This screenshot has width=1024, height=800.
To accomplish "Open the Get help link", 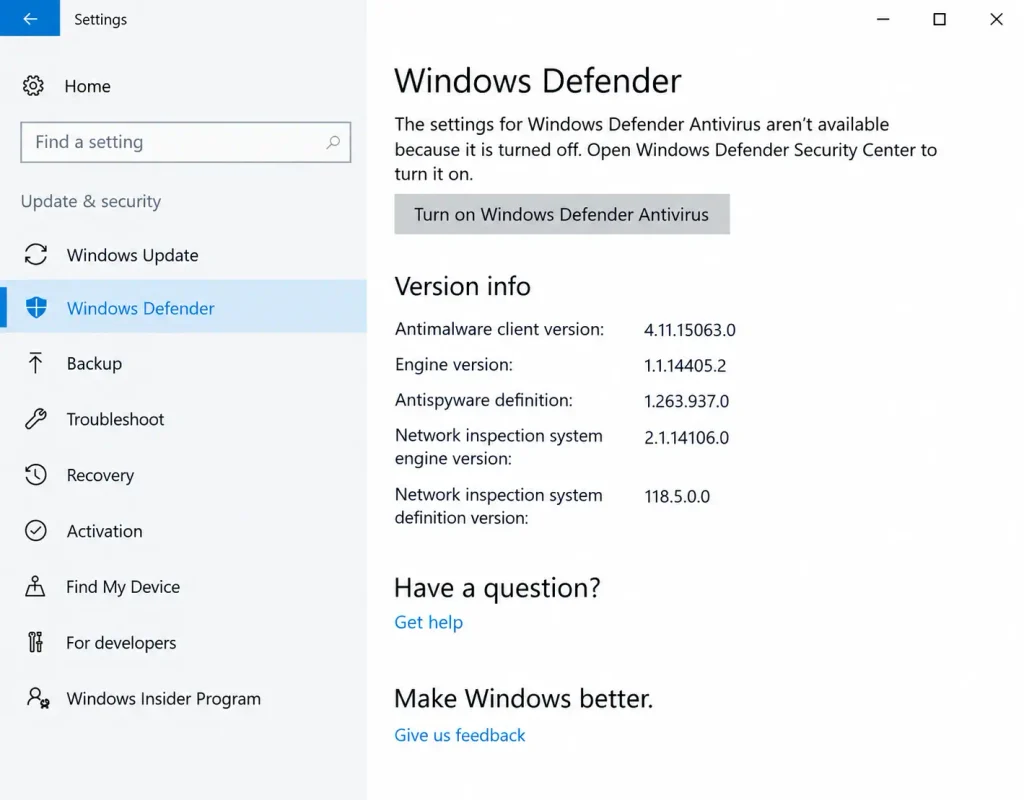I will tap(428, 622).
